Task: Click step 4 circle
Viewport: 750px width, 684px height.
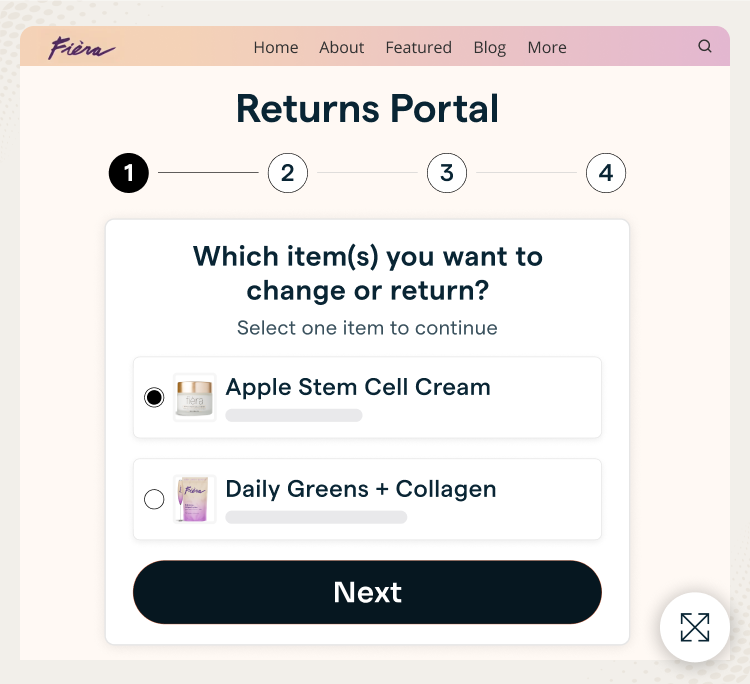Action: tap(605, 173)
